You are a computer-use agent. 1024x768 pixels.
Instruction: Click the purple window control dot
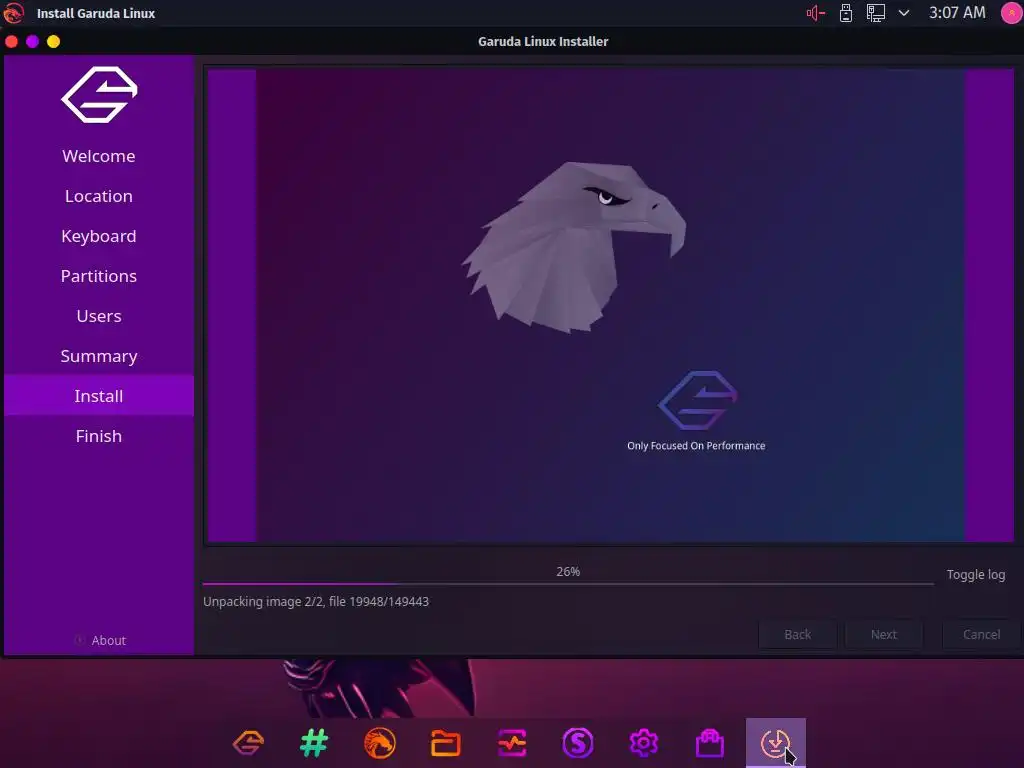(33, 42)
